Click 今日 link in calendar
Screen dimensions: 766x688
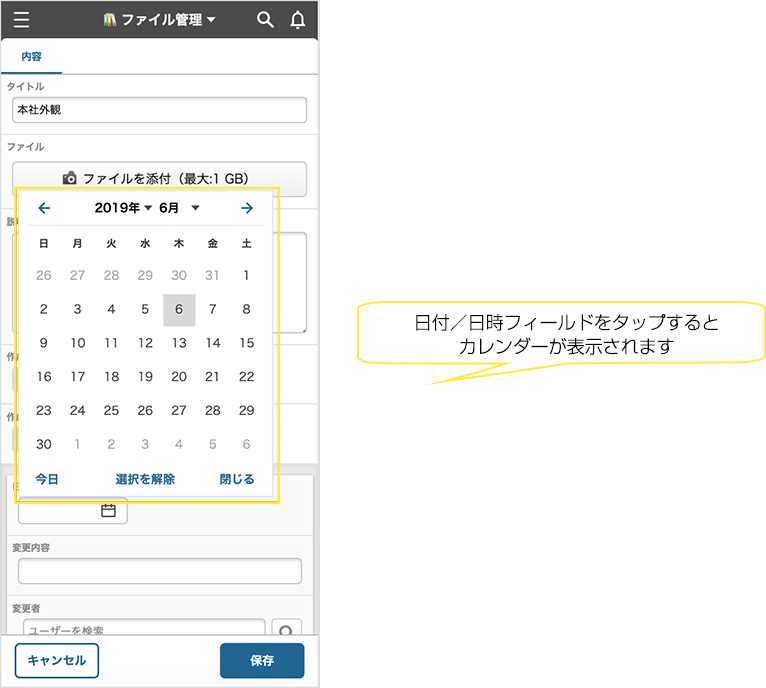(x=47, y=479)
